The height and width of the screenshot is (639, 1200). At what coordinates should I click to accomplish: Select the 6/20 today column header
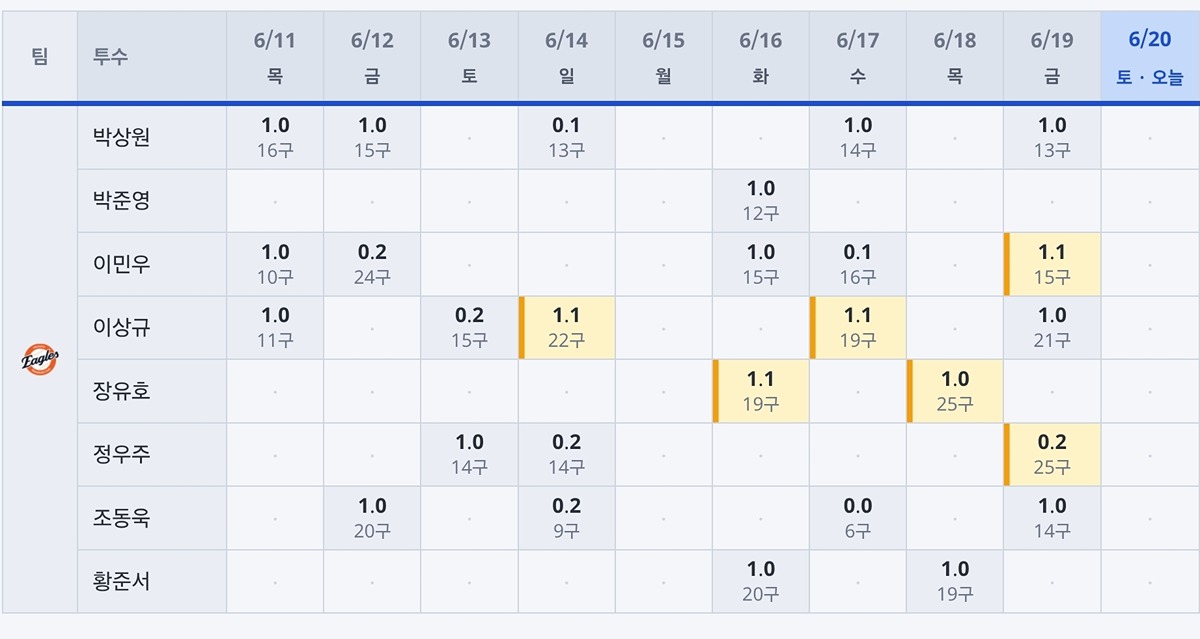click(x=1150, y=57)
